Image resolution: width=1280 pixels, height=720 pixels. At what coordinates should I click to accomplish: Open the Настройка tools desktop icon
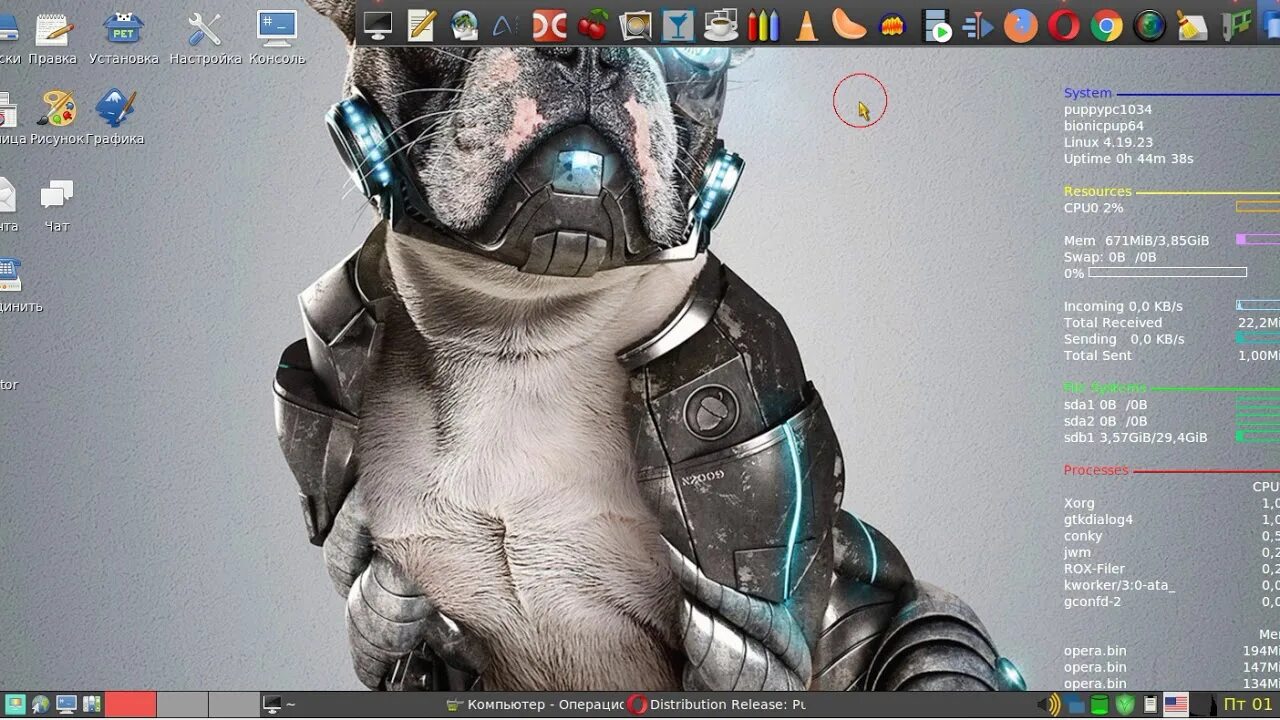coord(205,39)
